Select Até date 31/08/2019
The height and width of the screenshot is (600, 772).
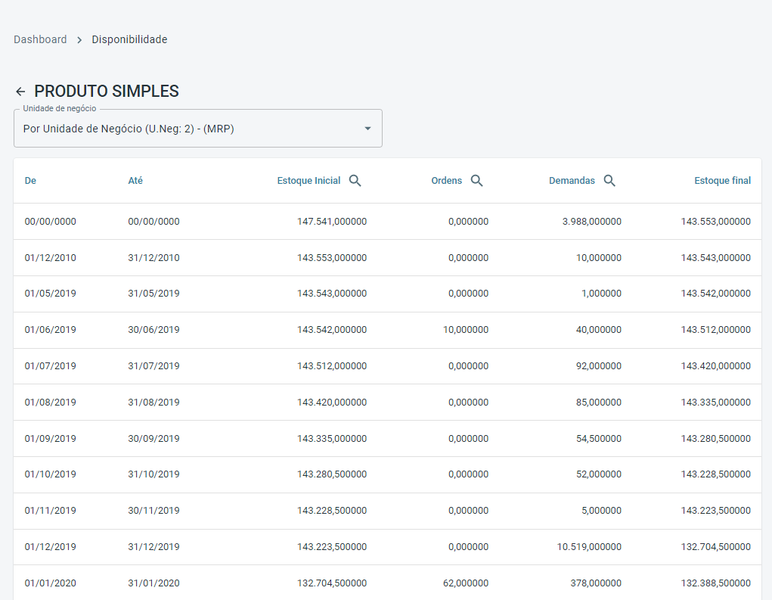click(154, 403)
